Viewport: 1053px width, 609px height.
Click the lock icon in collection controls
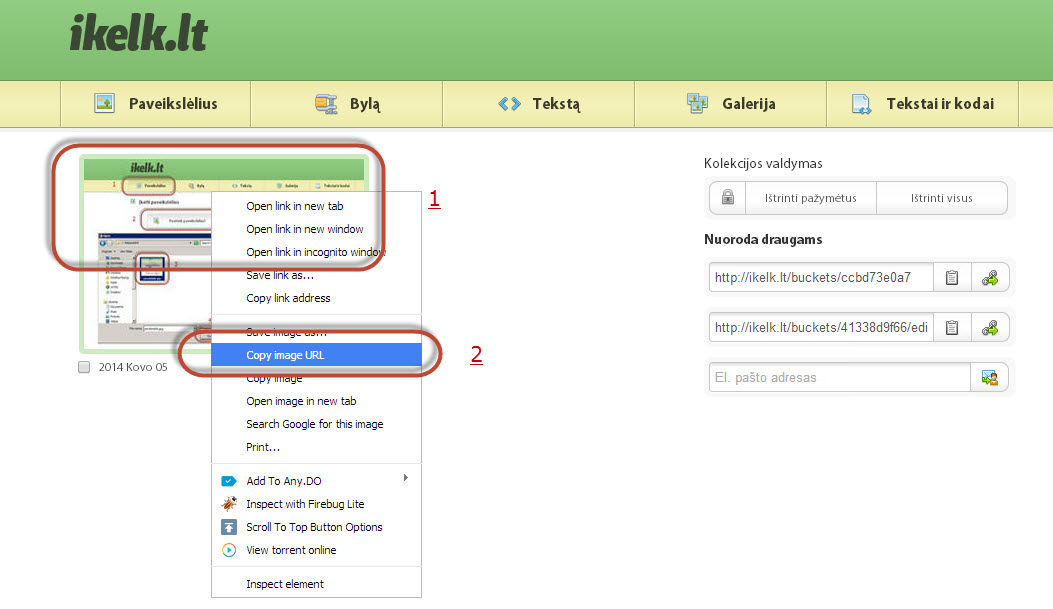point(727,197)
